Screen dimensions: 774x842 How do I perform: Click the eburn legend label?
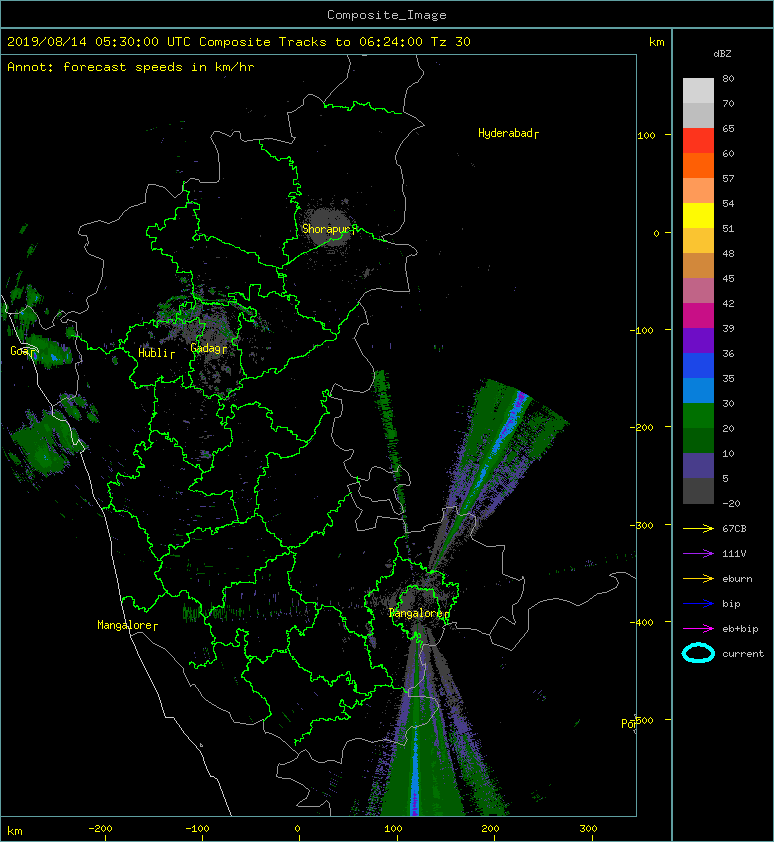click(737, 579)
